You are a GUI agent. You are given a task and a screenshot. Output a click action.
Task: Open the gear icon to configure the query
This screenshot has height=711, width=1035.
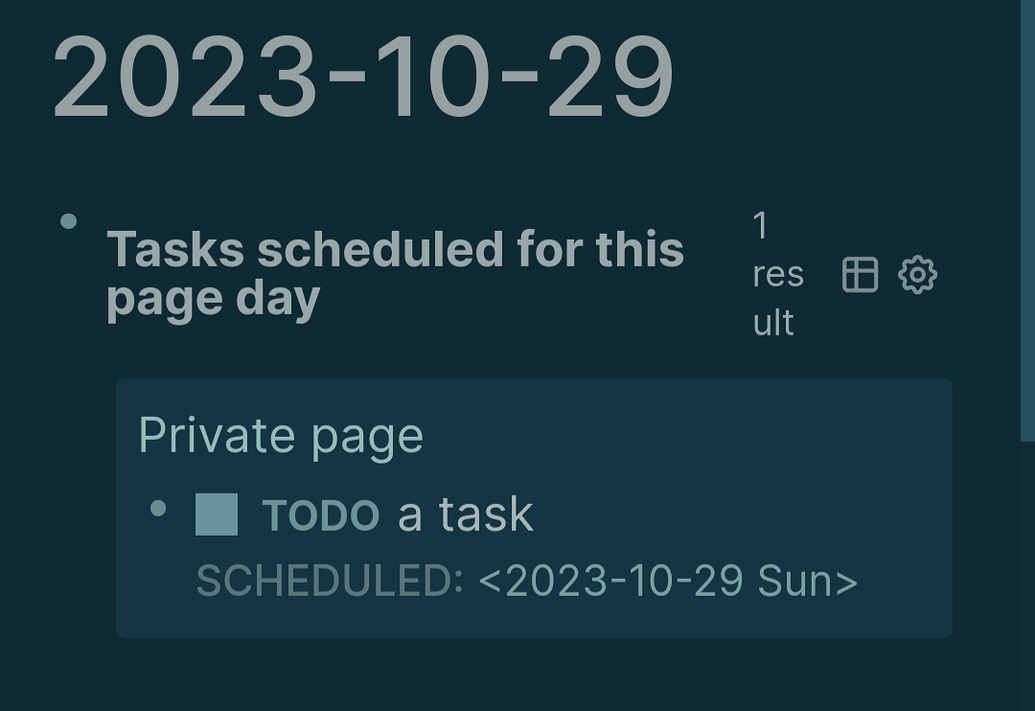pos(919,274)
